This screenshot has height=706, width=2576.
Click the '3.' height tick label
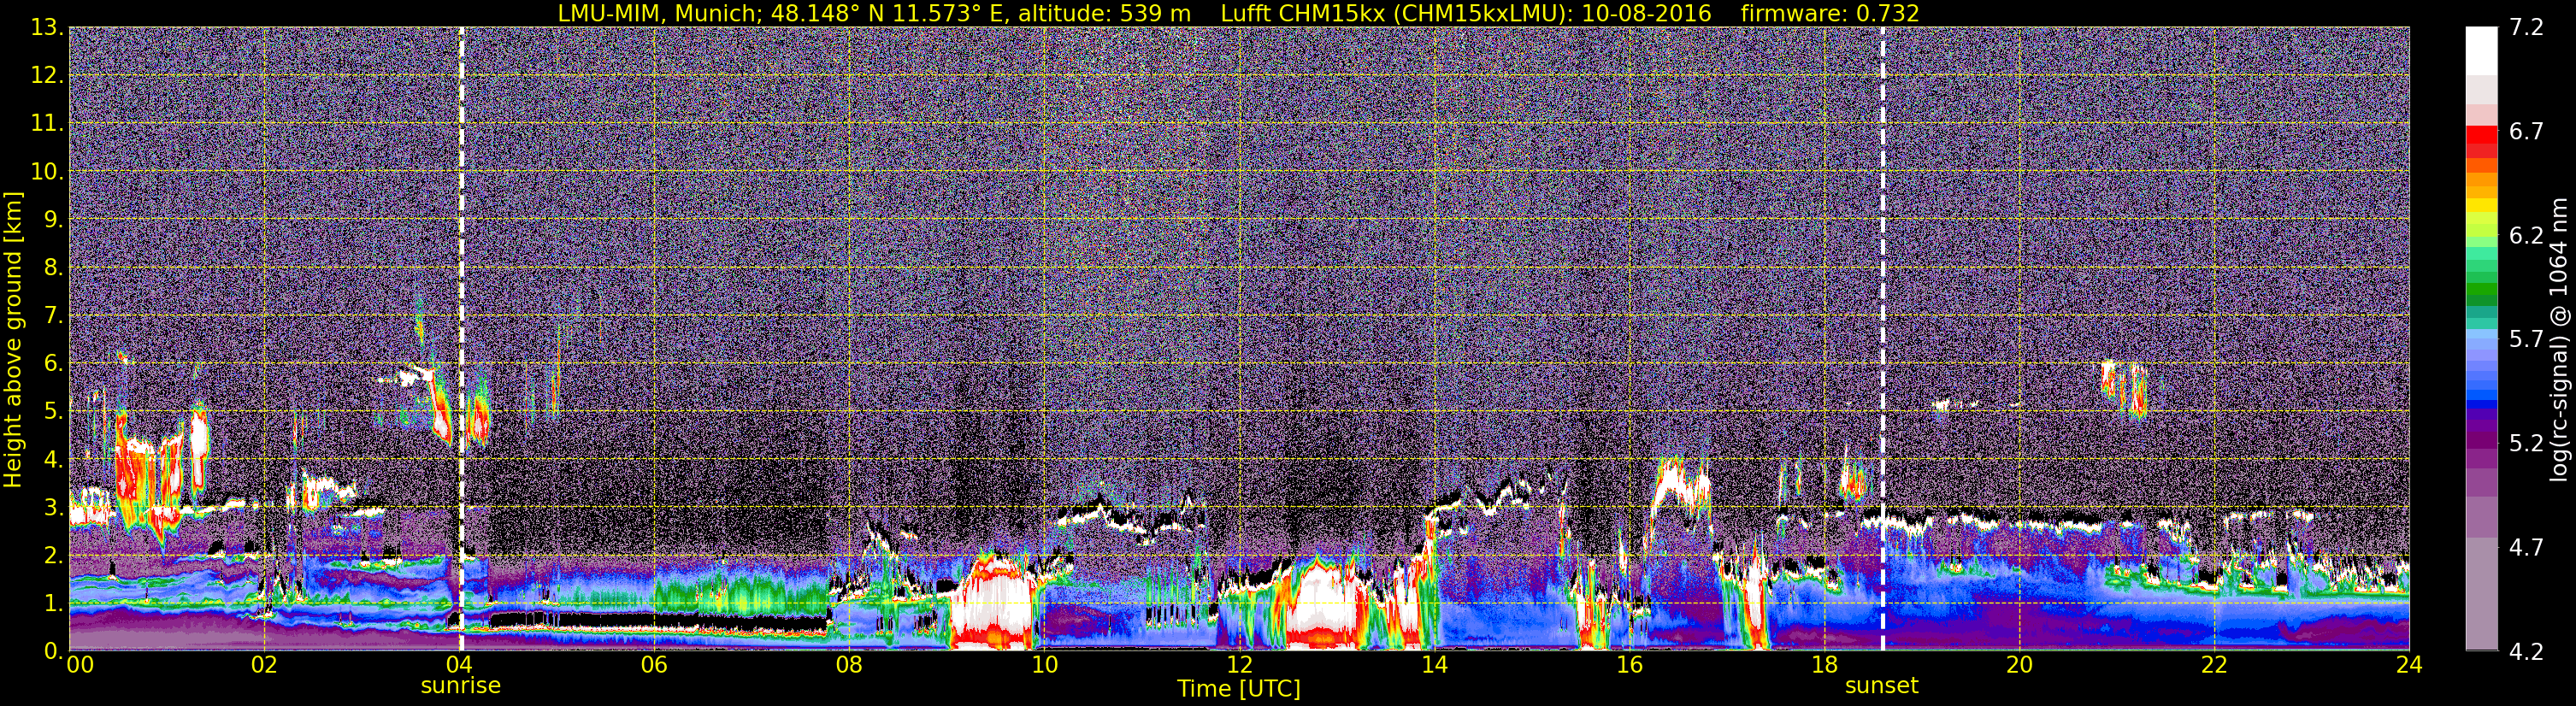(x=52, y=507)
